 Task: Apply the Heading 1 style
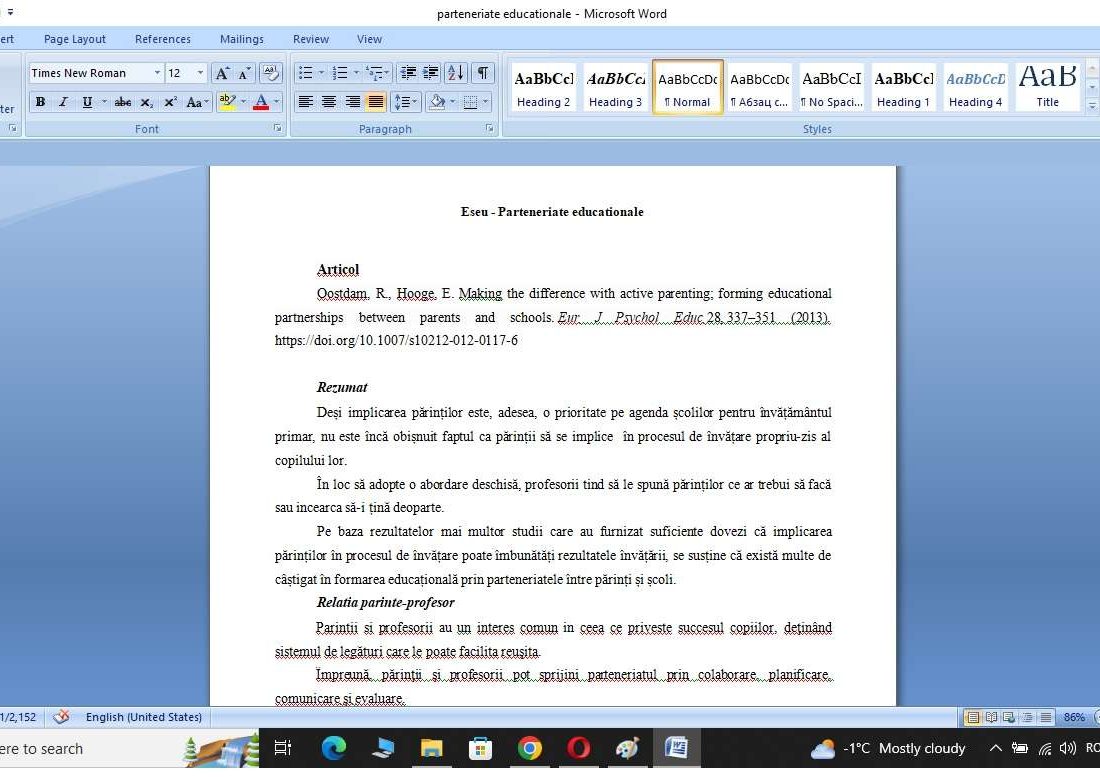point(903,87)
